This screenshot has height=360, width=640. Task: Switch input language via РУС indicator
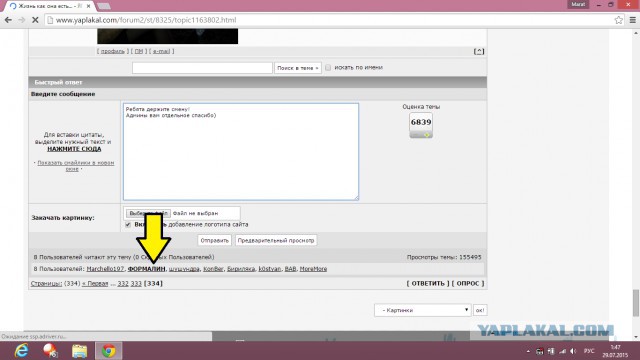point(589,351)
